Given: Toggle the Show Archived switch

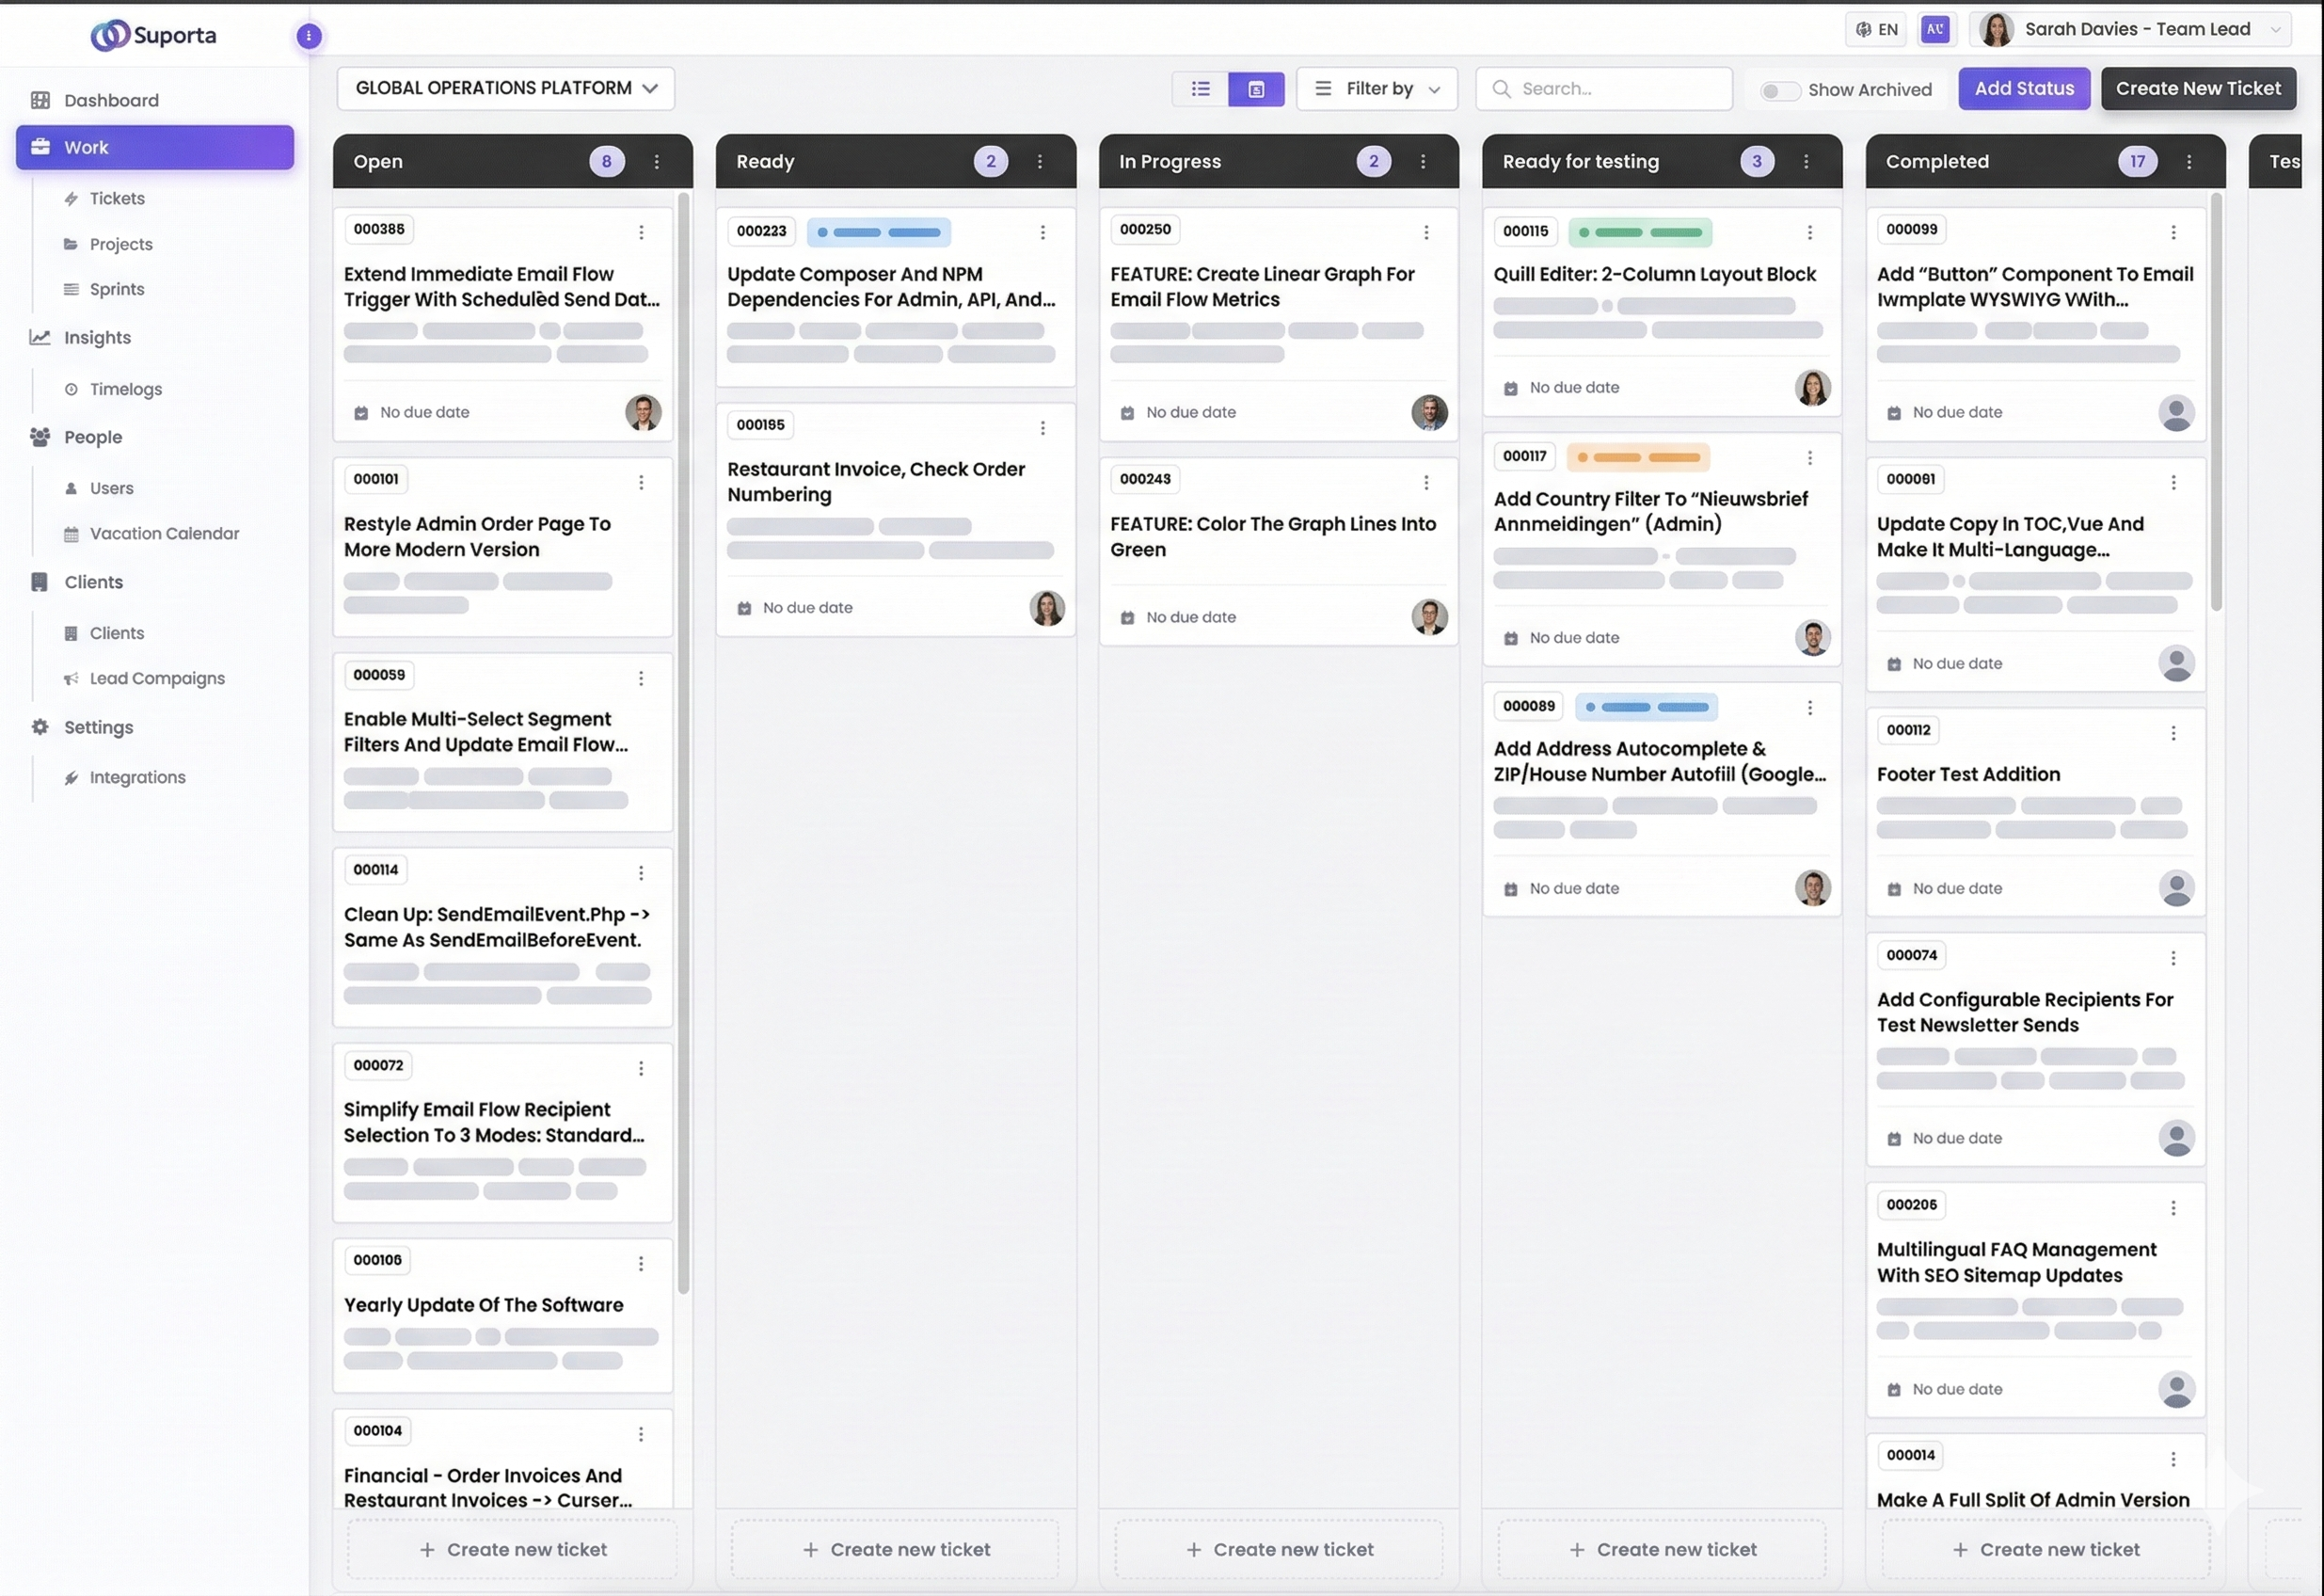Looking at the screenshot, I should [x=1779, y=90].
